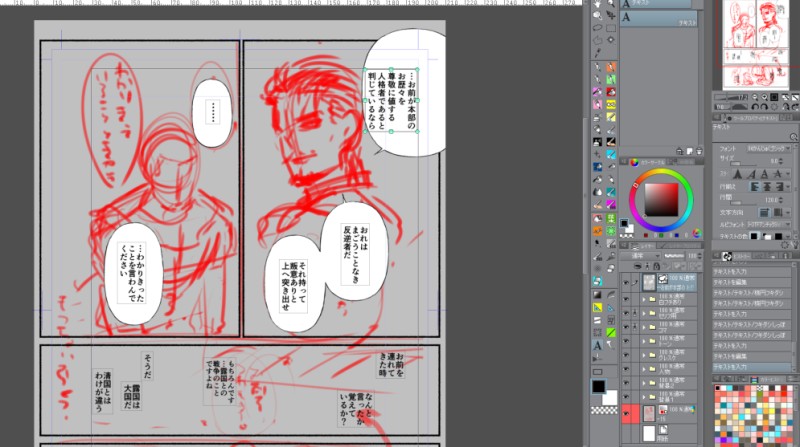The height and width of the screenshot is (447, 800).
Task: Open the tool property panel tab
Action: tap(755, 118)
